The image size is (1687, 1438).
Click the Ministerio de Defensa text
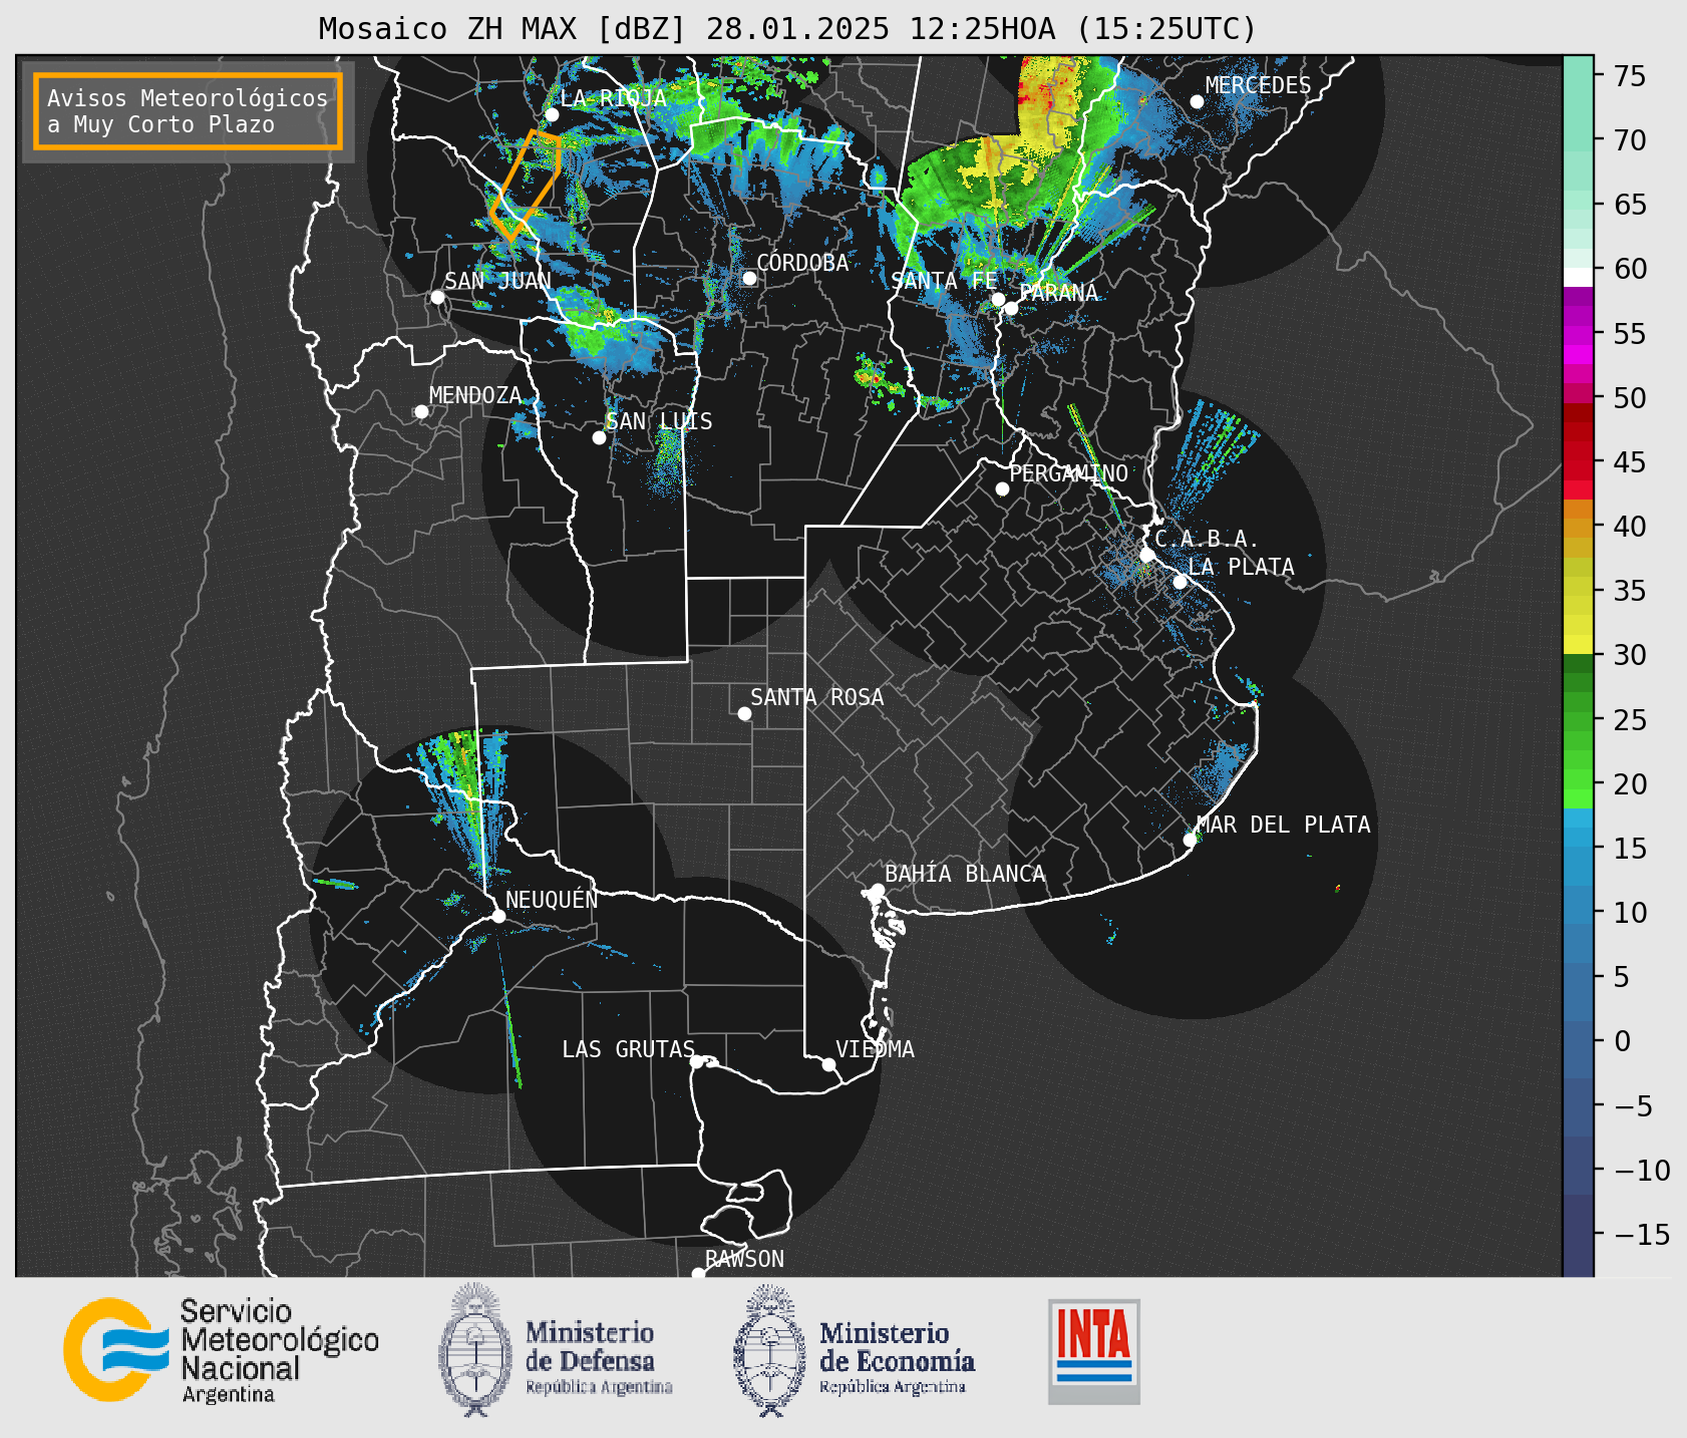tap(599, 1358)
